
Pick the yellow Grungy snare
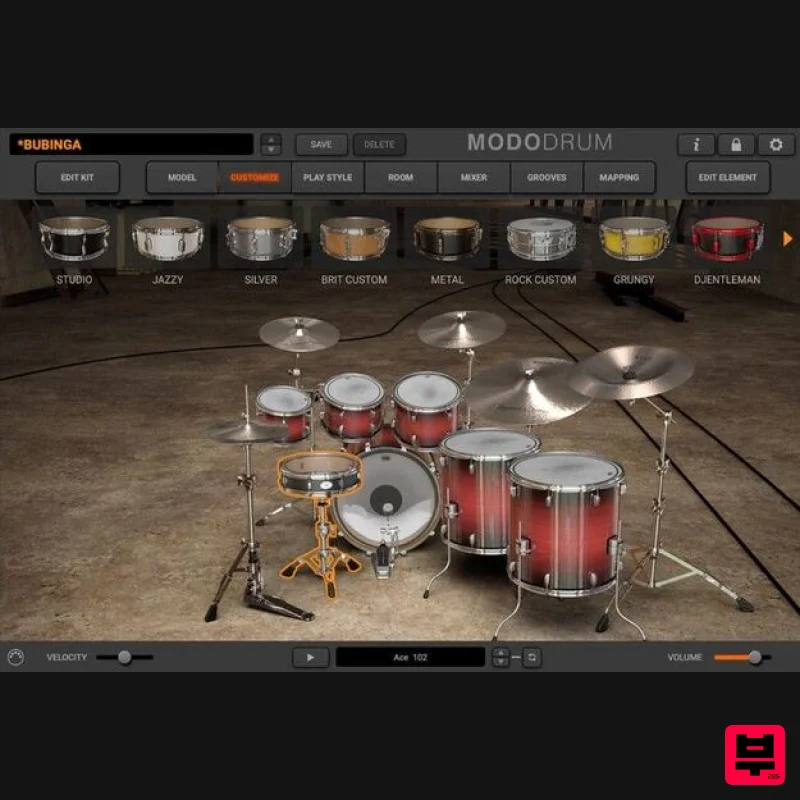click(634, 239)
